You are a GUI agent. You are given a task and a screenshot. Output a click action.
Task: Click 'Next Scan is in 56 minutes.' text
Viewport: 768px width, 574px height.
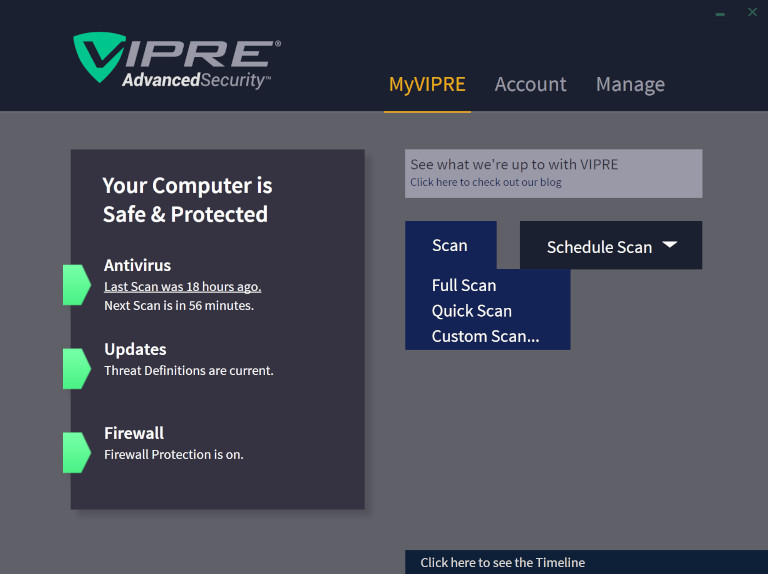[179, 306]
